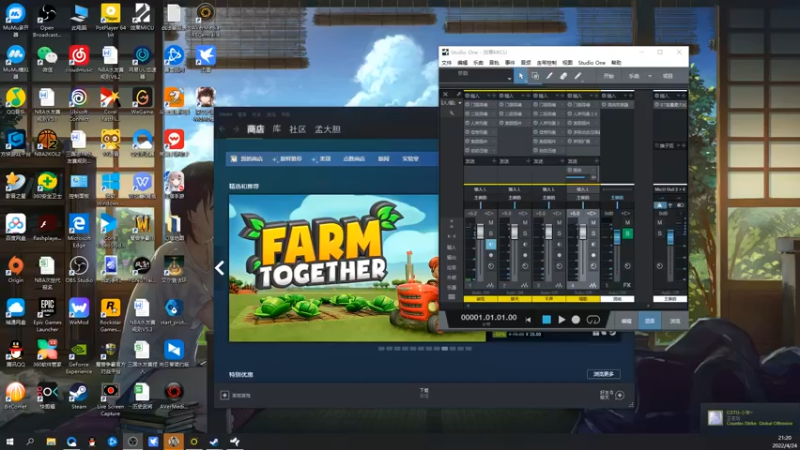This screenshot has width=800, height=450.
Task: Open the 编辑 menu in Studio One
Action: [x=462, y=63]
